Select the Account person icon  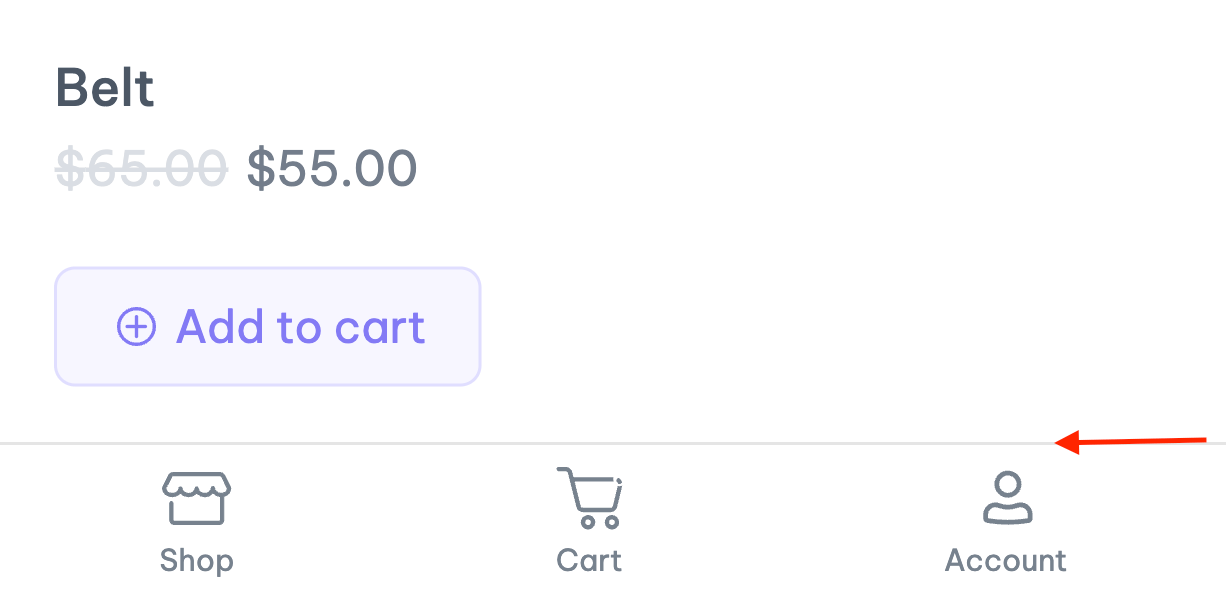[1007, 498]
